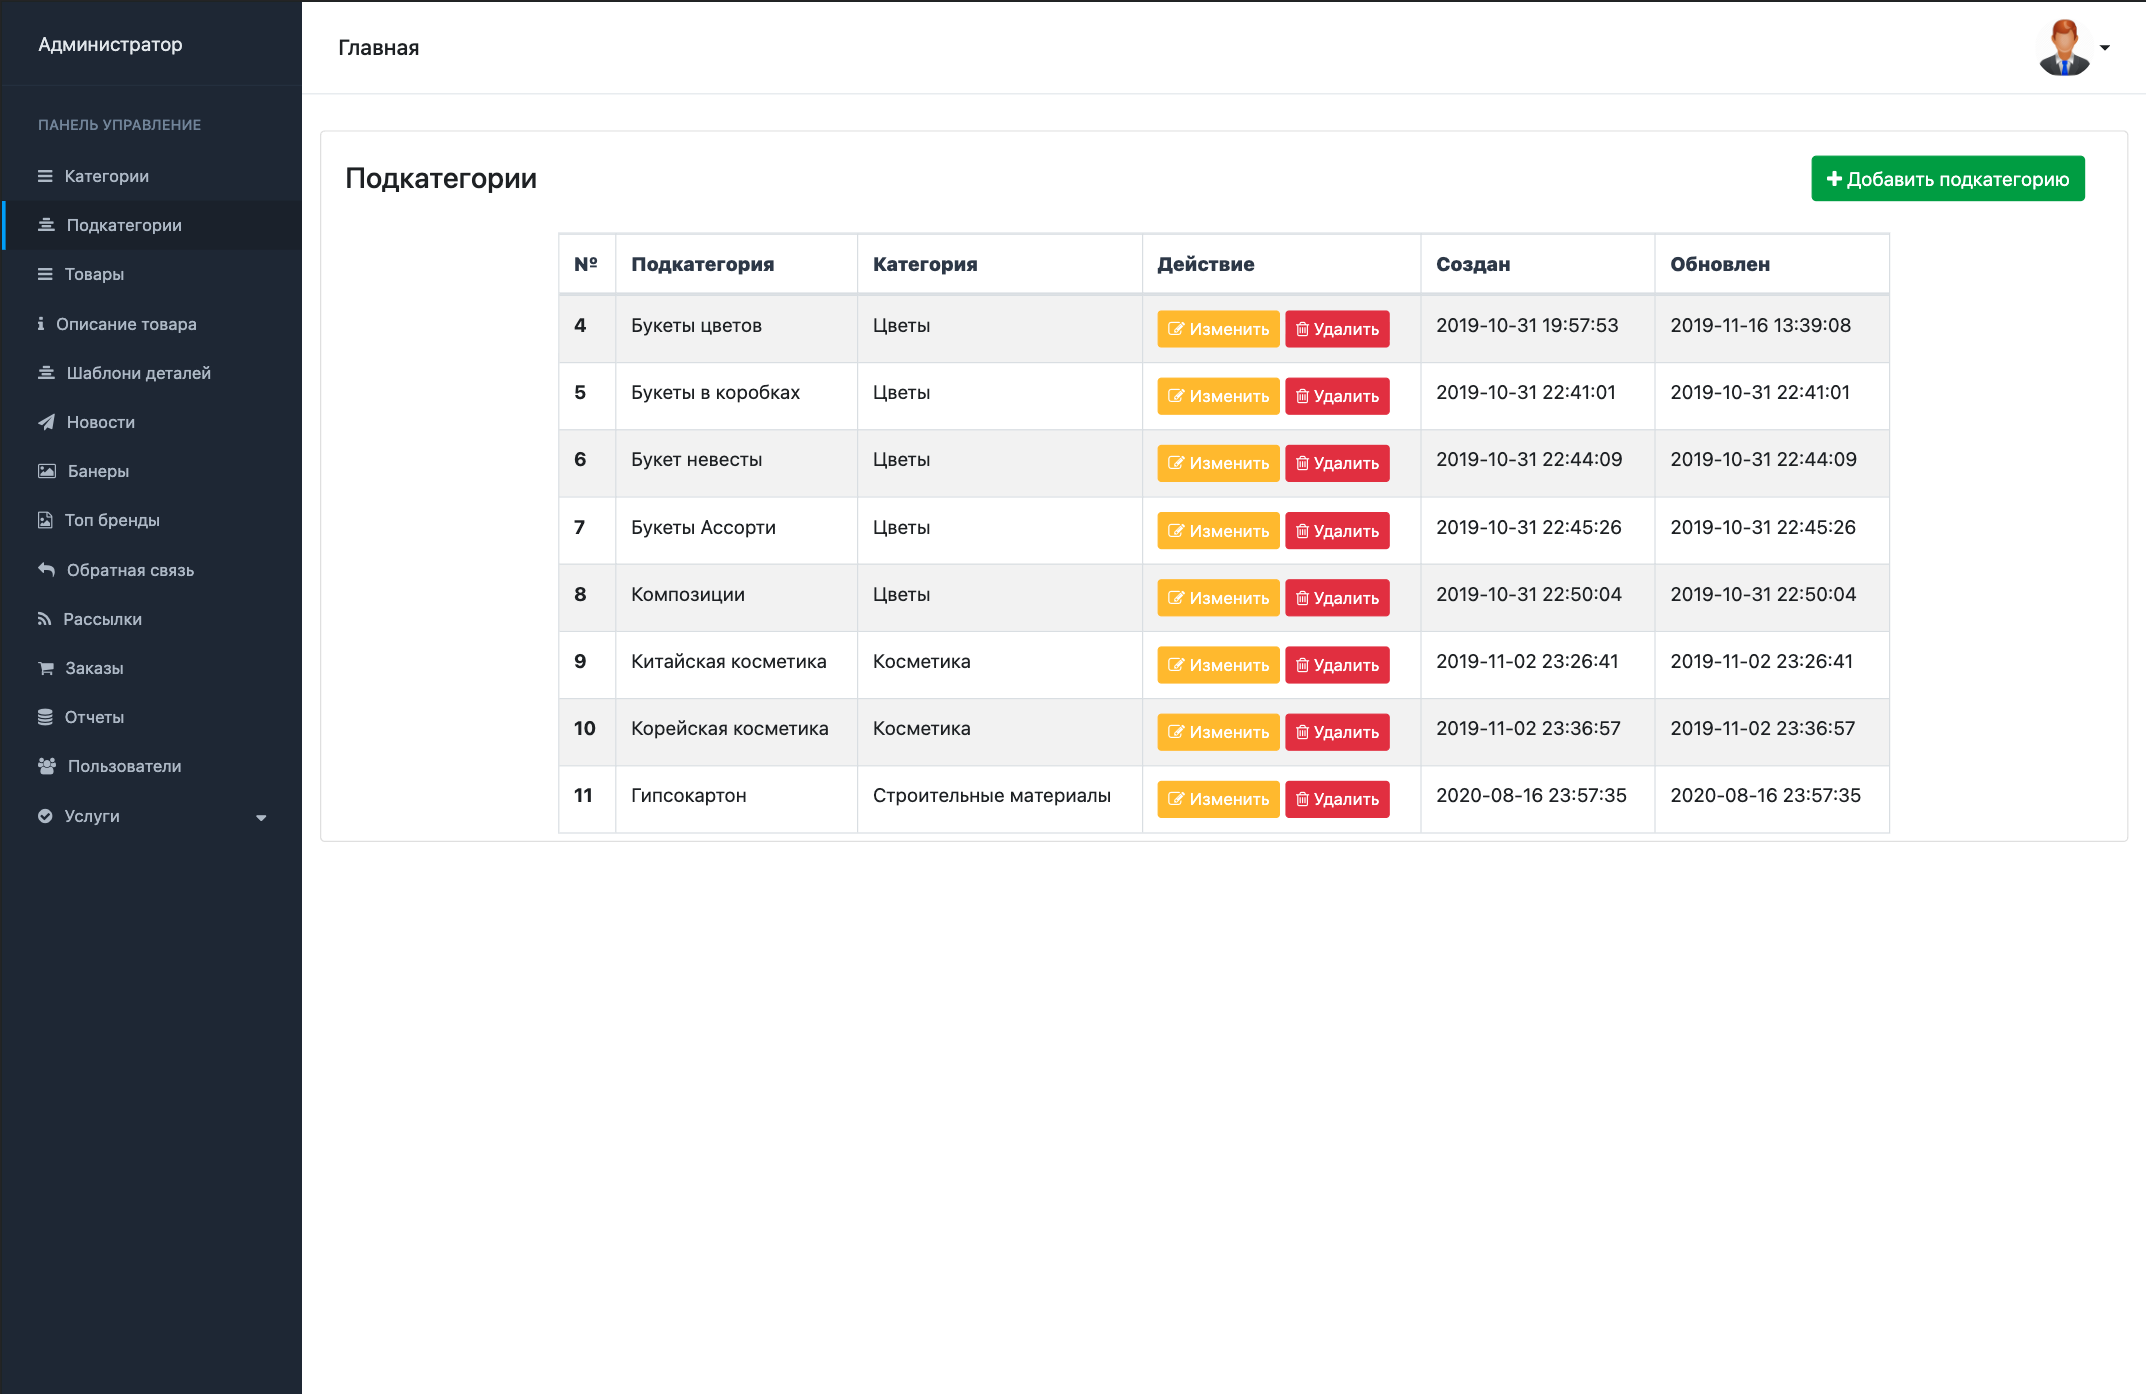Open the Подкатегории menu item

152,225
